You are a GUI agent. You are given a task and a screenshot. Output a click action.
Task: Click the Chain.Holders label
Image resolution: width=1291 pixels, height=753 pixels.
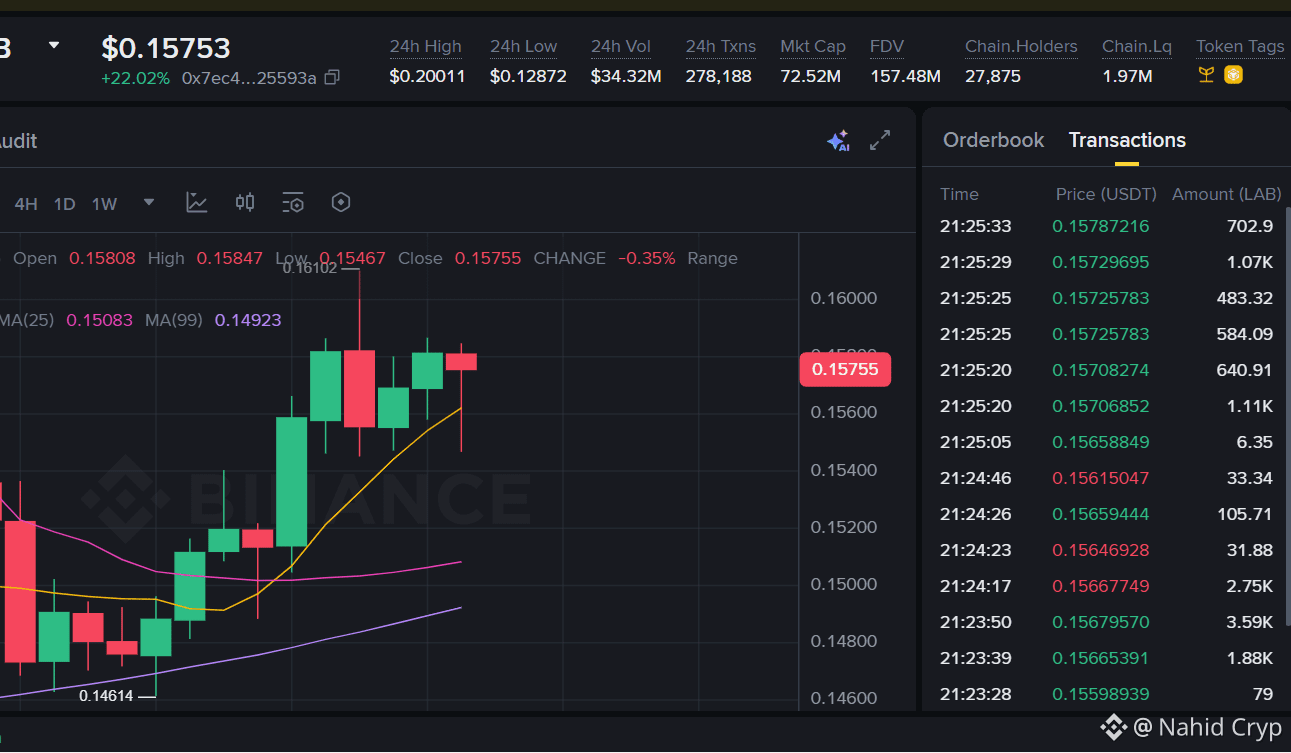pyautogui.click(x=1021, y=46)
